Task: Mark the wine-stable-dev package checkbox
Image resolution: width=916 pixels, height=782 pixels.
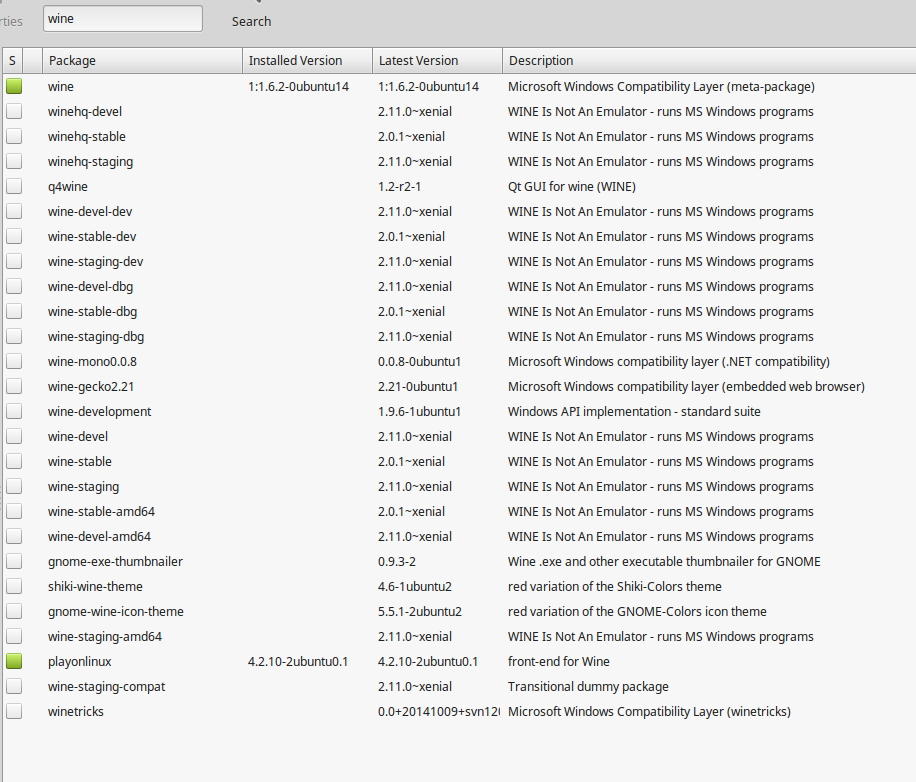Action: [14, 237]
